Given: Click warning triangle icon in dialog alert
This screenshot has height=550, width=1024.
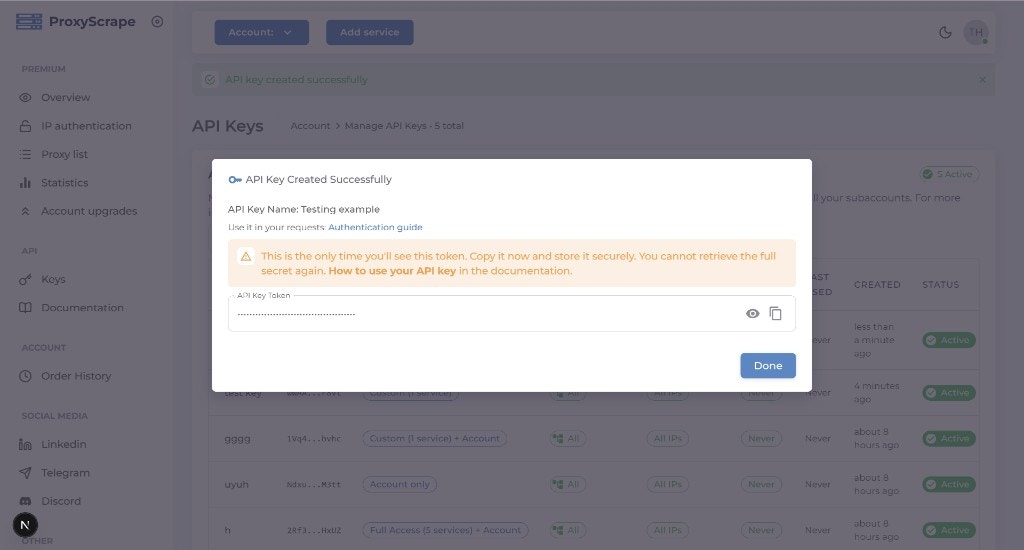Looking at the screenshot, I should [246, 257].
